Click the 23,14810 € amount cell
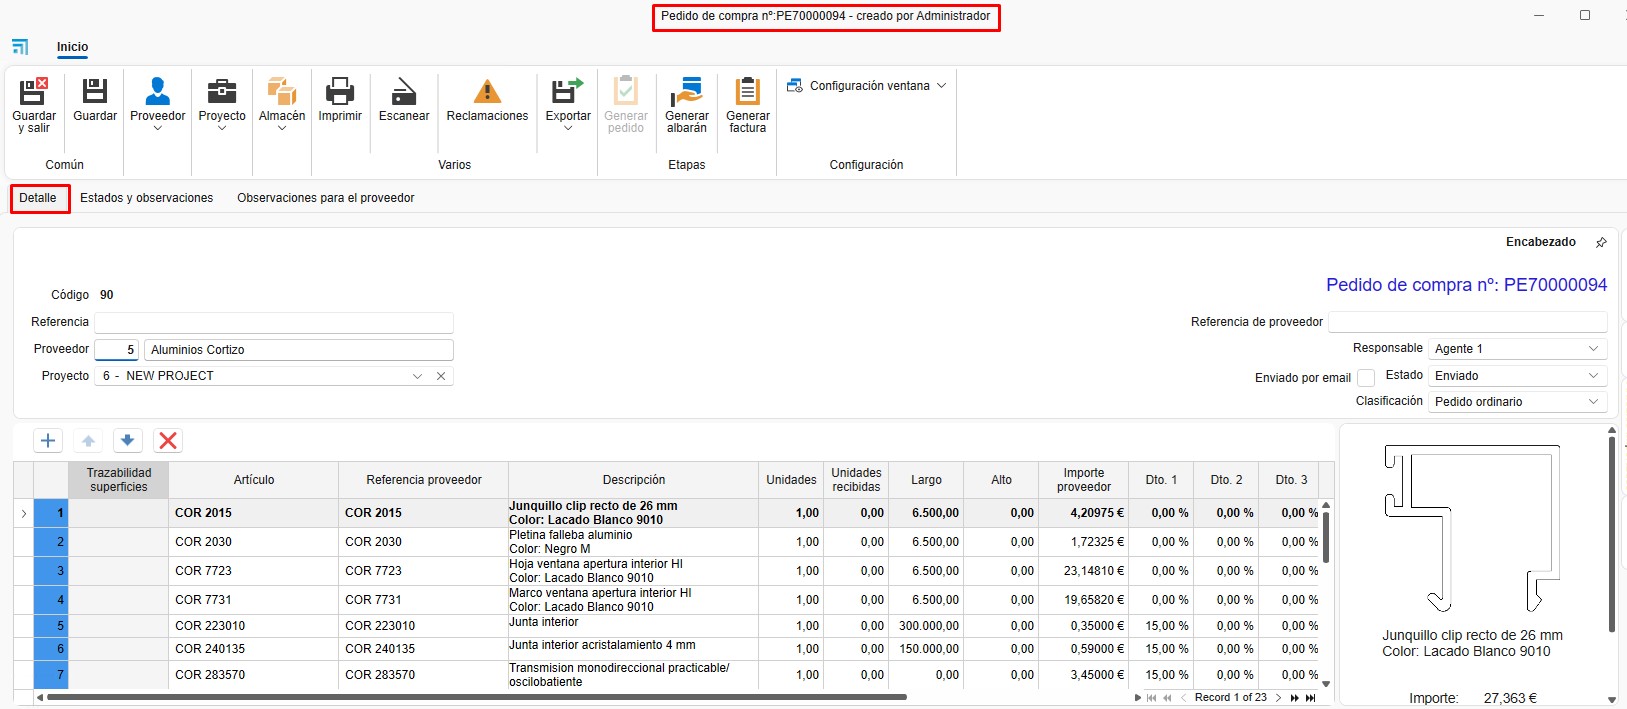 [1084, 571]
